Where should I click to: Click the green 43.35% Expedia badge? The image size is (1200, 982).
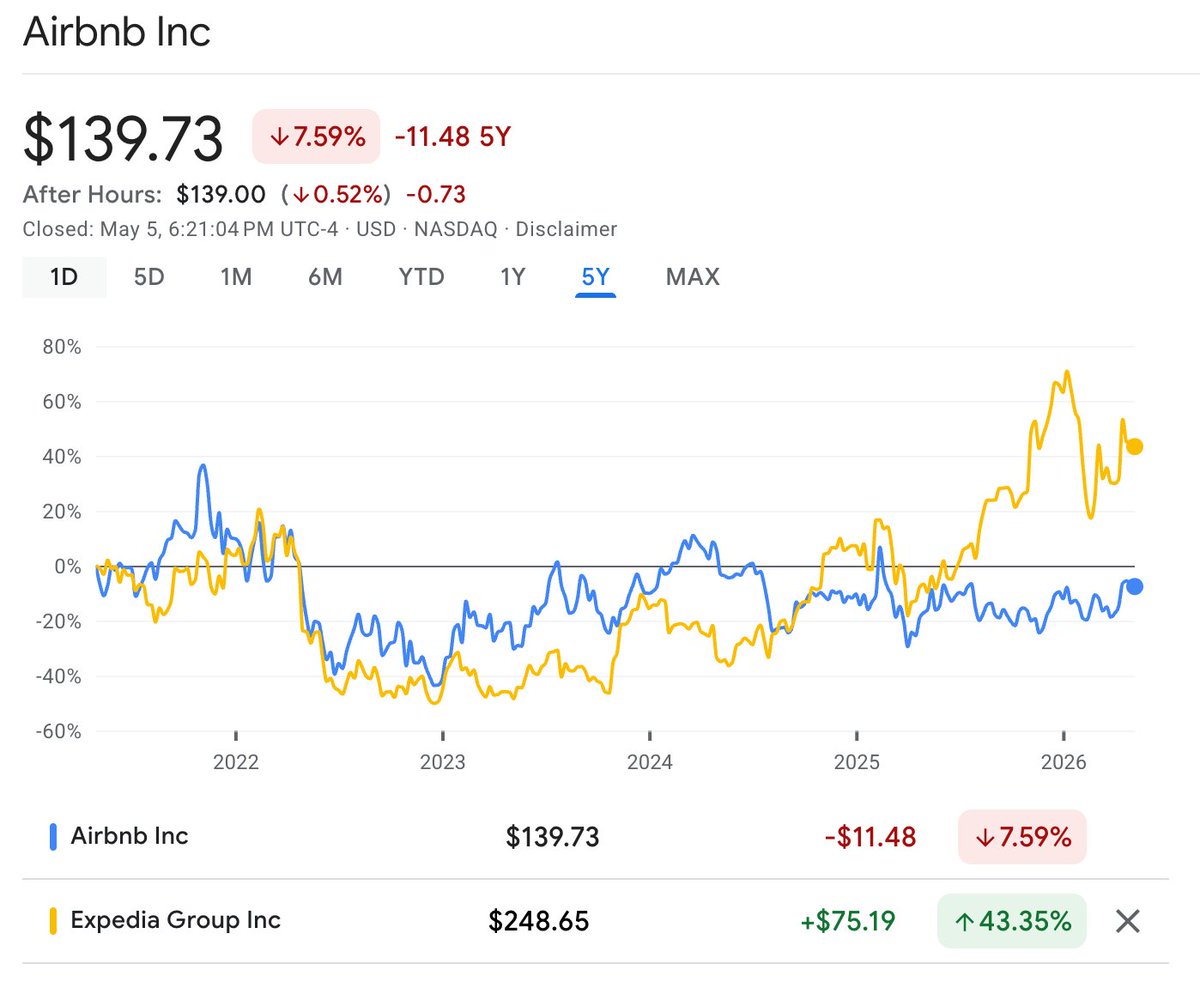pos(1011,921)
